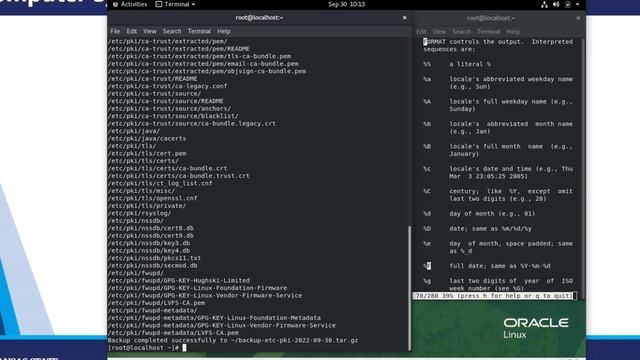Click the line /etc/pki/java/cacerts

(147, 138)
